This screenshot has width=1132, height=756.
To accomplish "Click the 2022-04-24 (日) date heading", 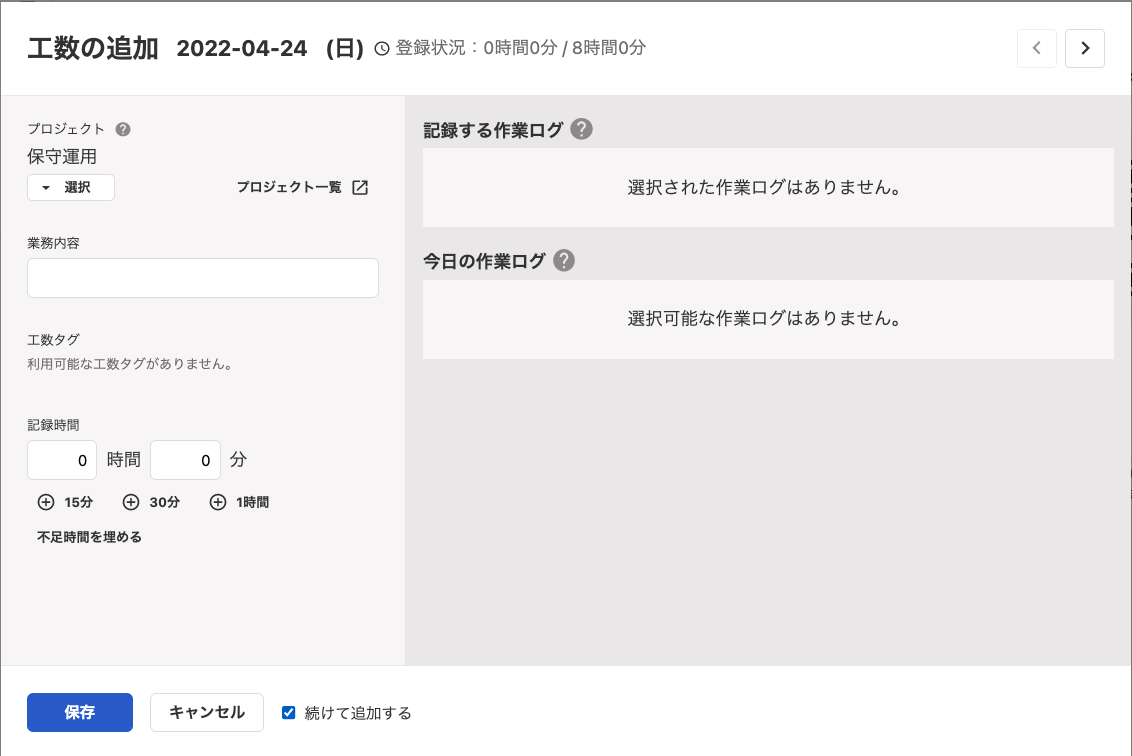I will (270, 48).
